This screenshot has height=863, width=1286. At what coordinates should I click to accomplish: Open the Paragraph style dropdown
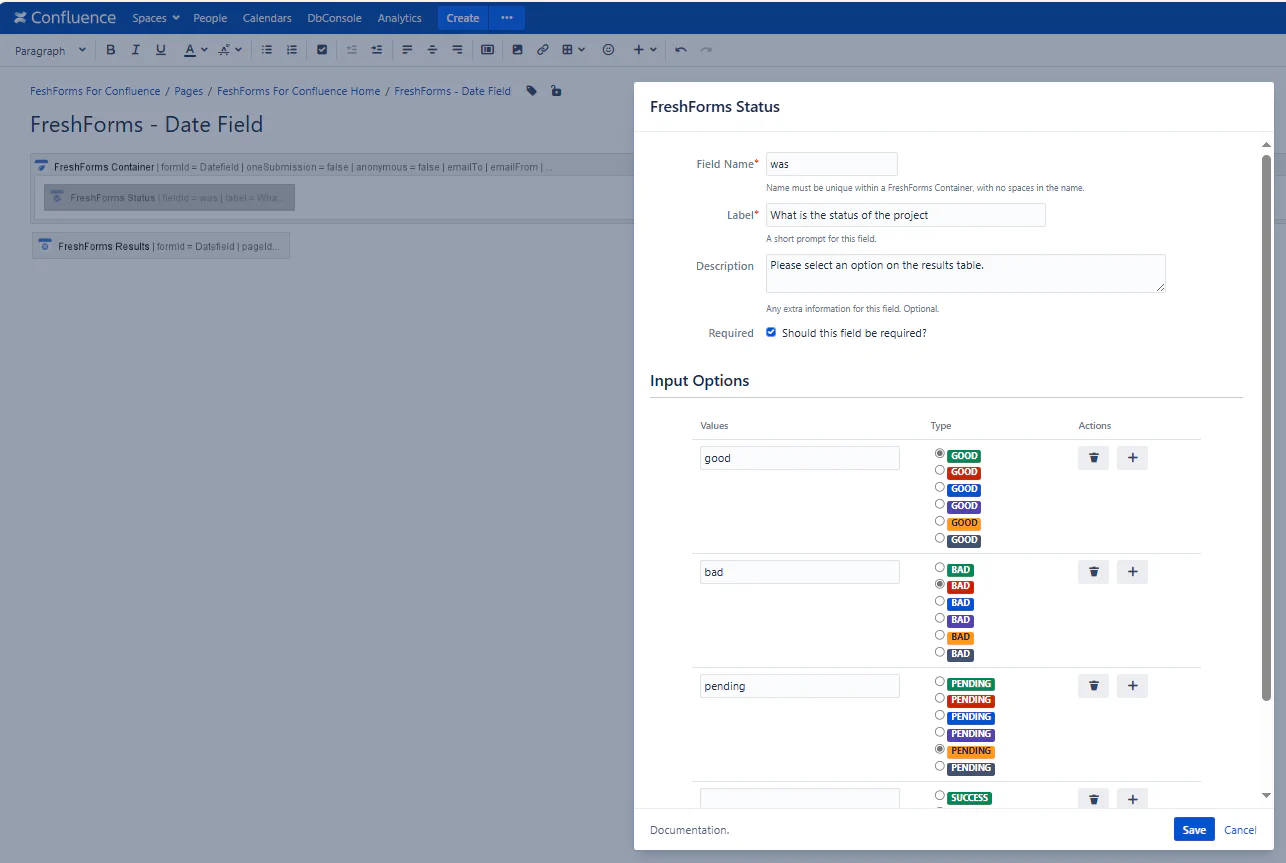50,50
